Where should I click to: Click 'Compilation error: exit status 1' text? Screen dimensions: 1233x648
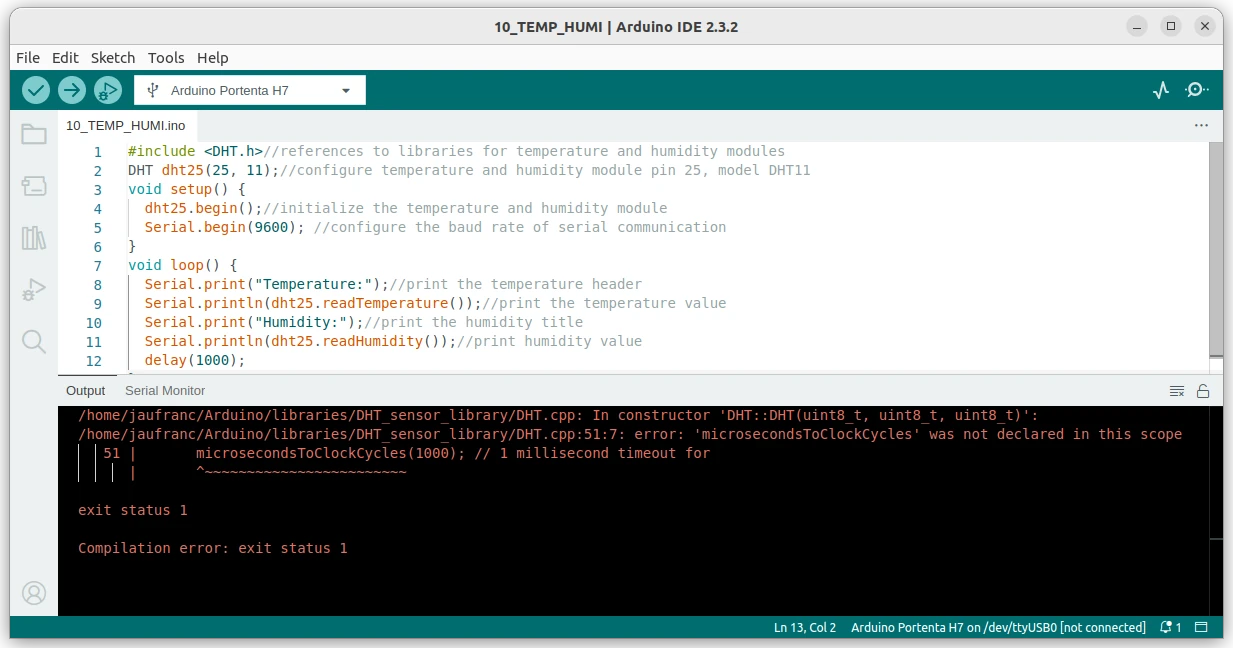pyautogui.click(x=213, y=548)
